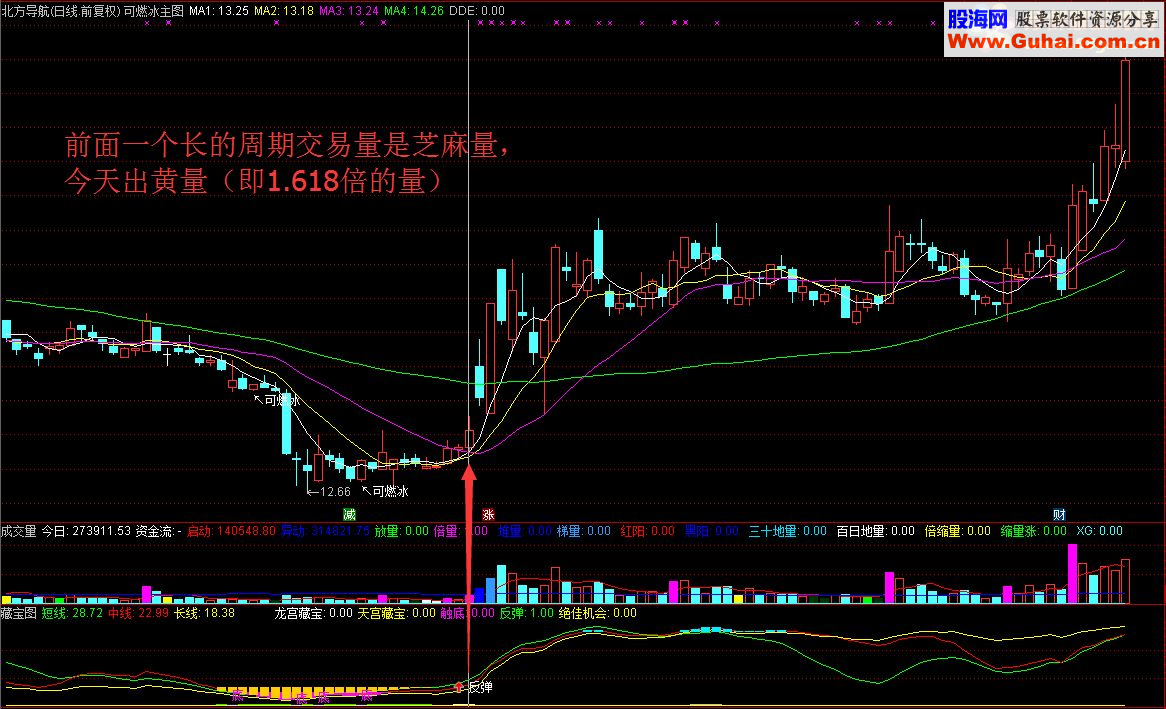Click the 减 marker below the chart

tap(349, 515)
